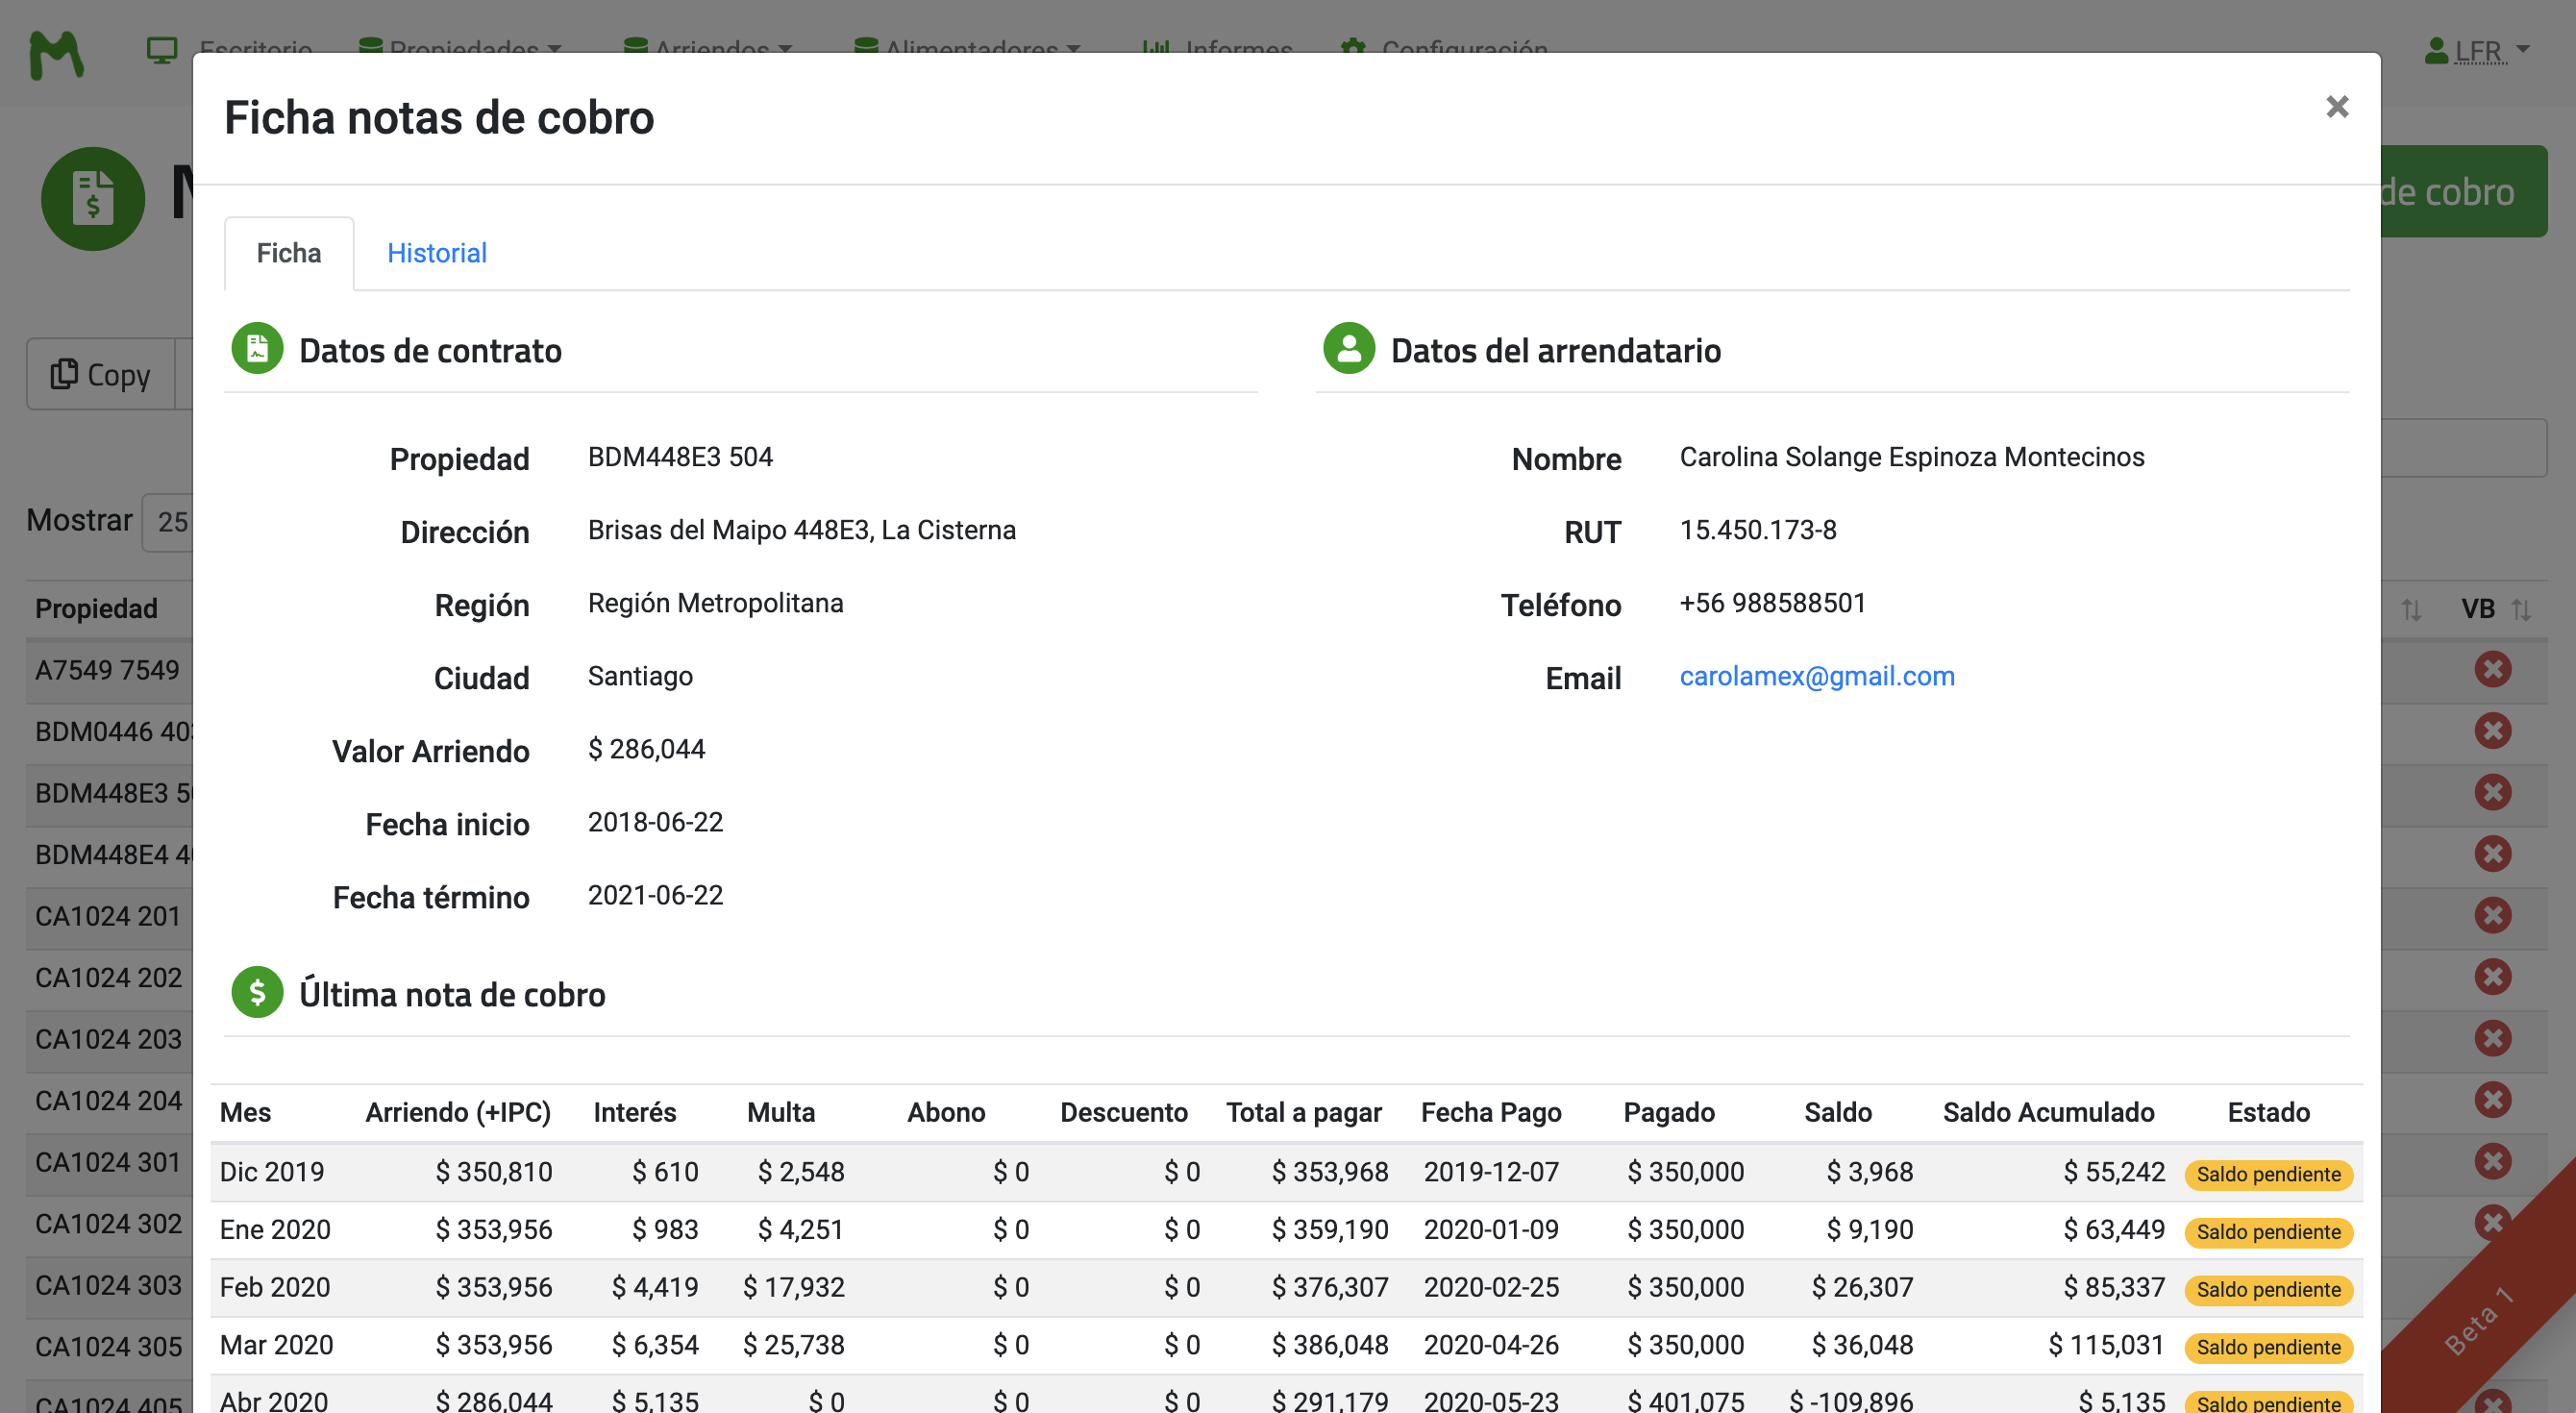The width and height of the screenshot is (2576, 1413).
Task: Click the Saldo pendiente badge for Dic 2019
Action: pos(2268,1174)
